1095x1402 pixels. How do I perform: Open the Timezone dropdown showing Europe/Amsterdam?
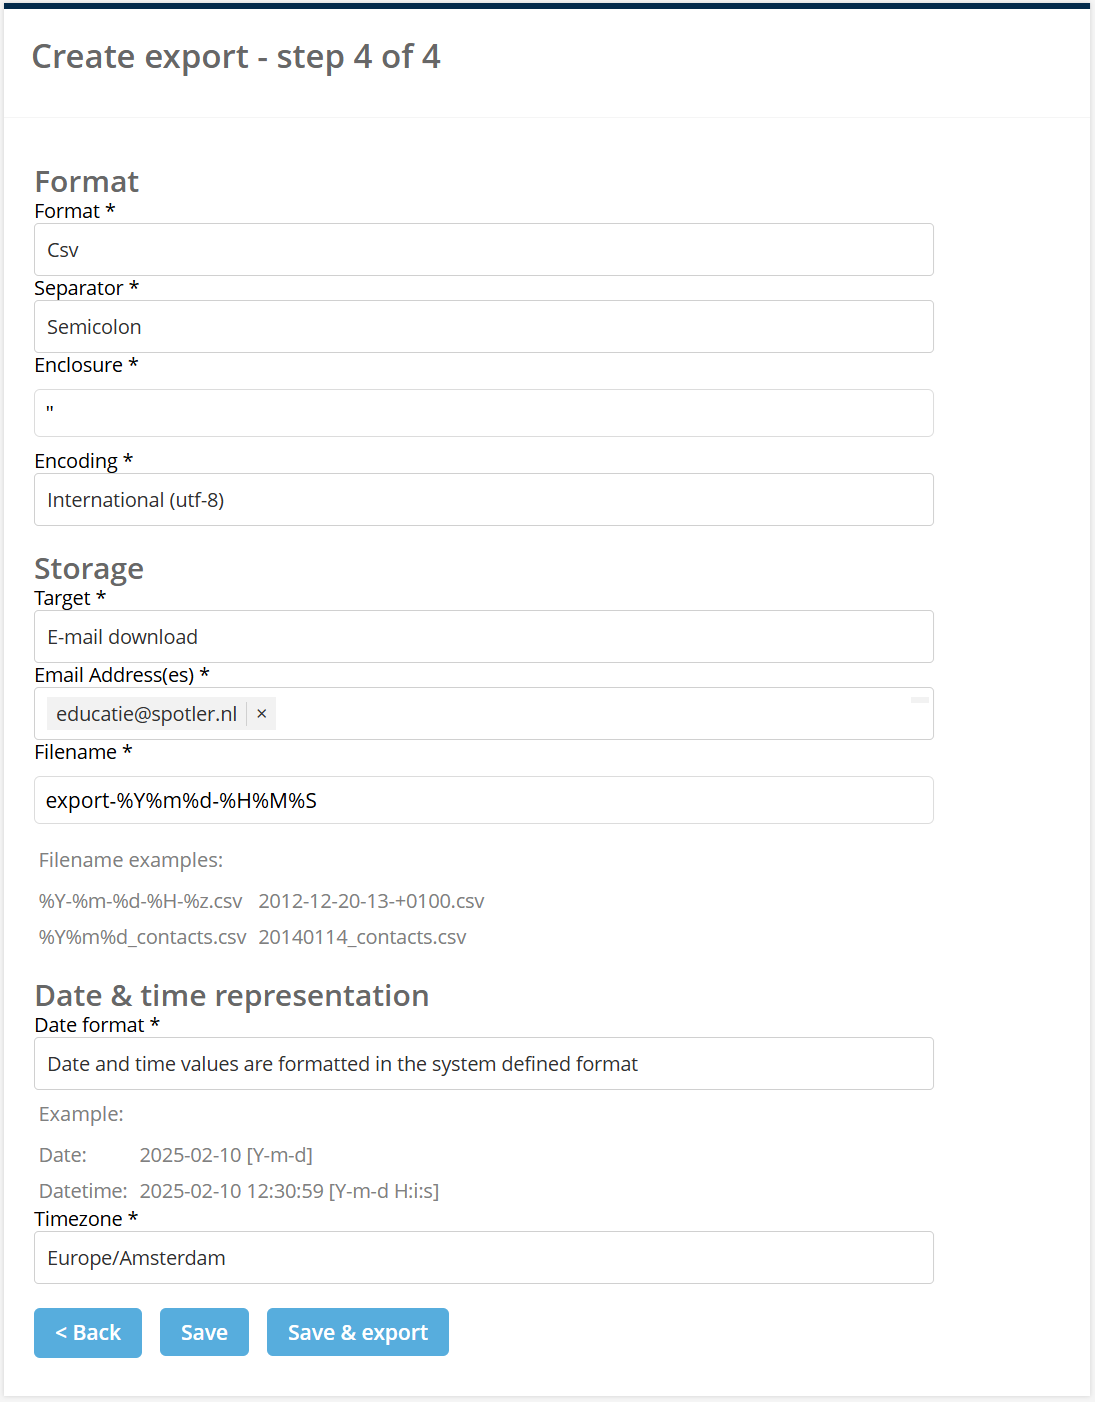[x=484, y=1258]
